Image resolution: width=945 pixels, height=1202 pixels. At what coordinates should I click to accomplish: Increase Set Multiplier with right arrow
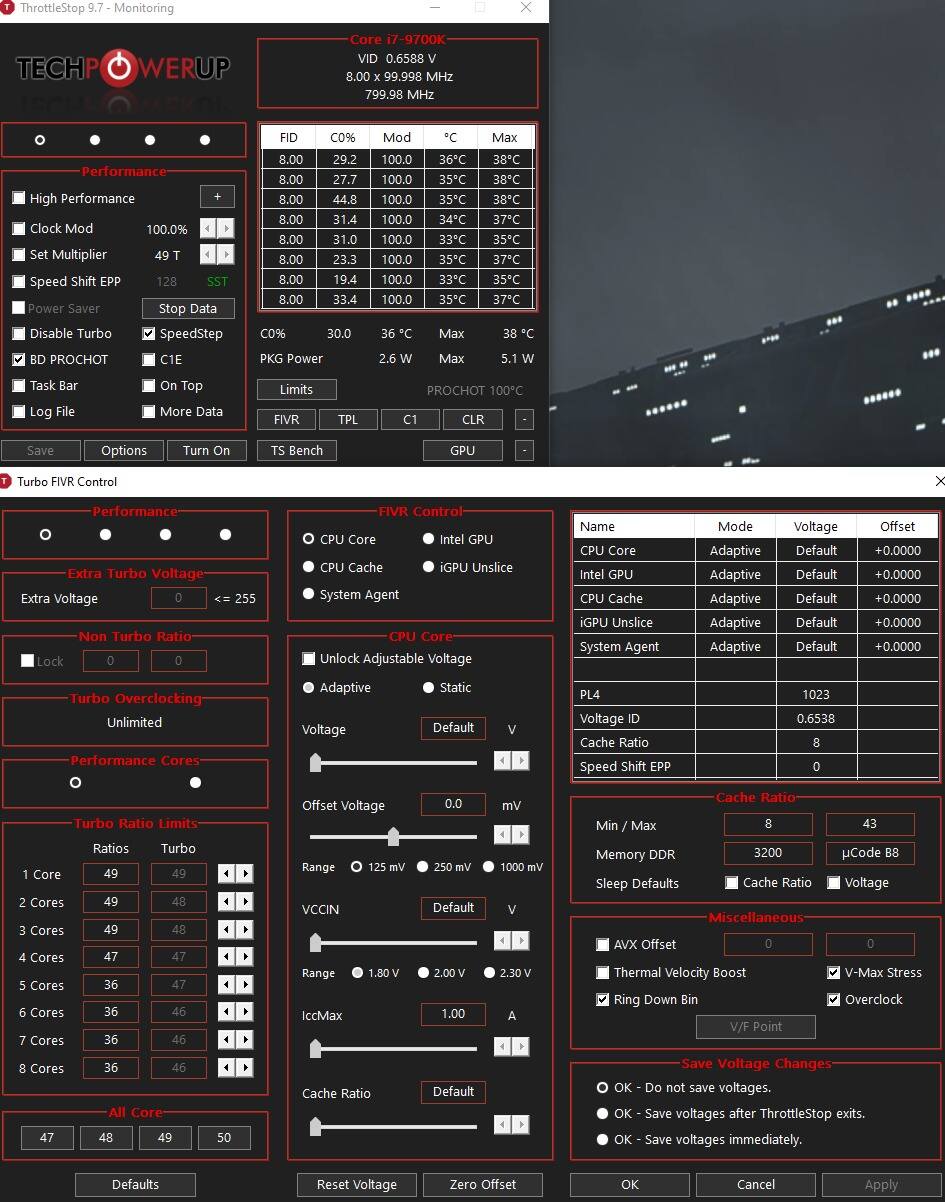(x=226, y=254)
